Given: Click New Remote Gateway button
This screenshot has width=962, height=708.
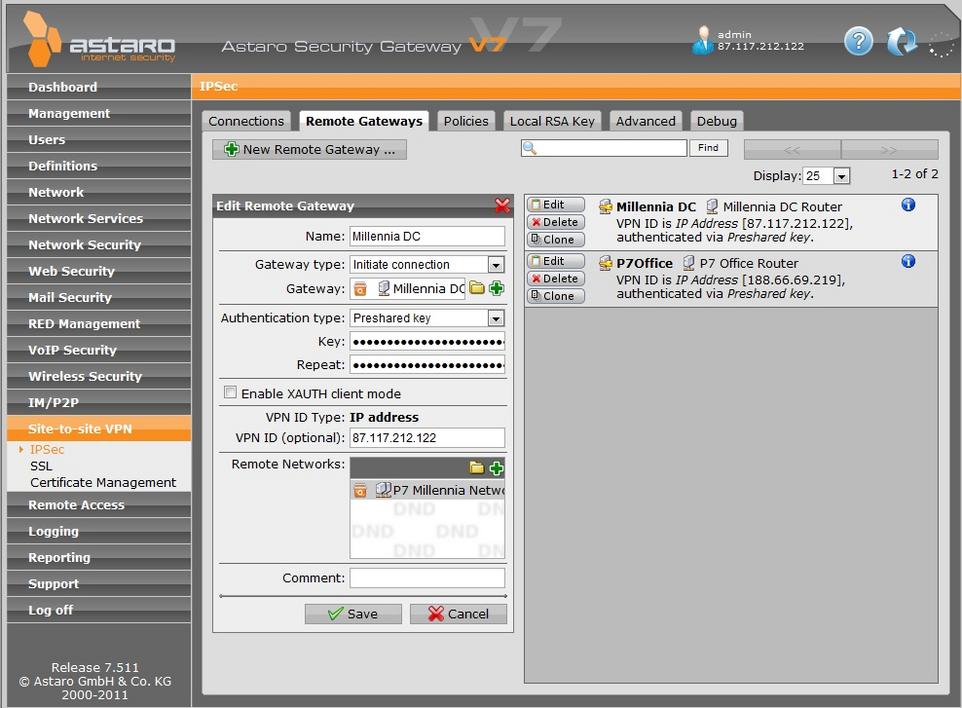Looking at the screenshot, I should coord(309,149).
